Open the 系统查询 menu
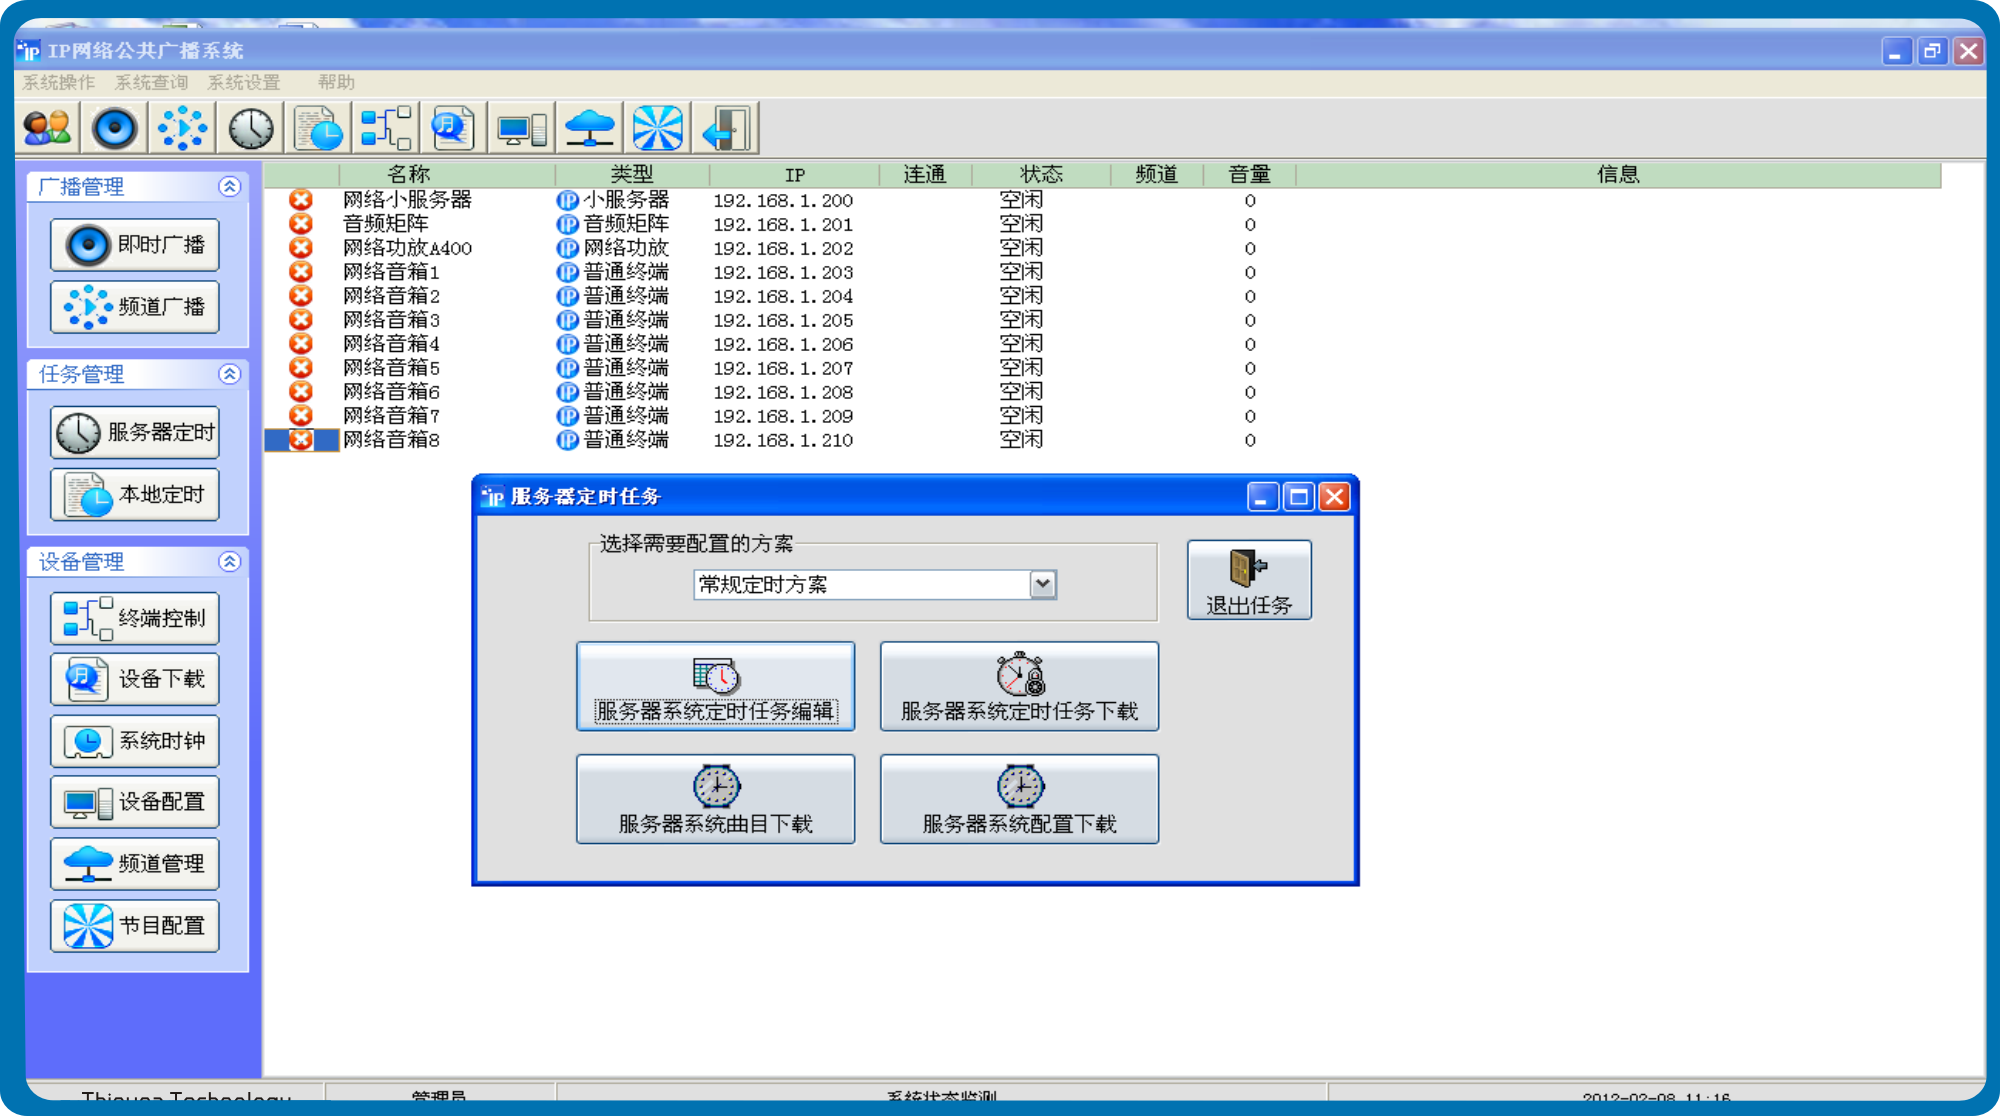The image size is (2000, 1116). pyautogui.click(x=151, y=82)
